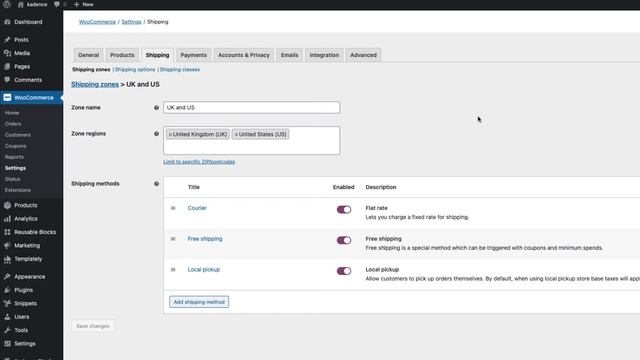
Task: Click the help tooltip icon beside Zone name
Action: [156, 108]
